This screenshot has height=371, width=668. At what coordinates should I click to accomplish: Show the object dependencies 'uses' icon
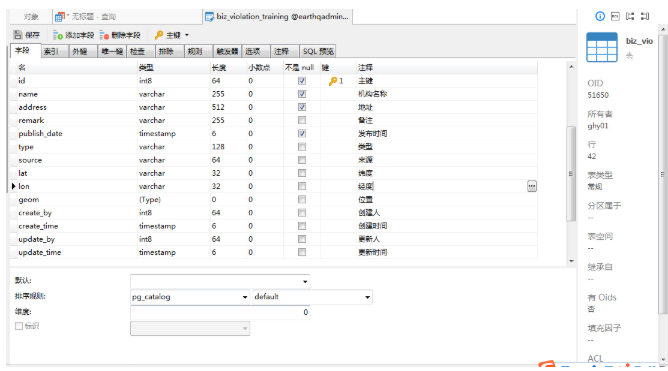630,16
